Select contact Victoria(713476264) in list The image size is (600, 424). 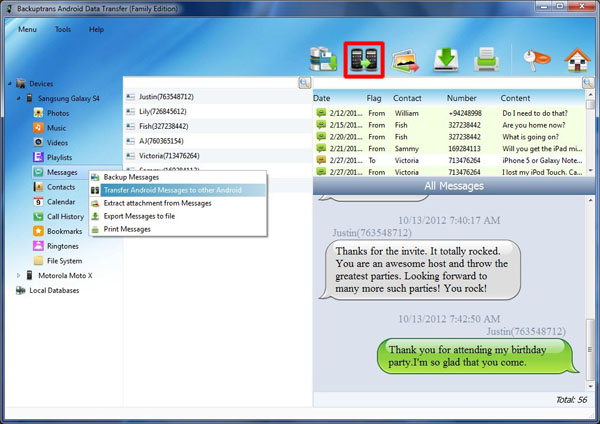tap(218, 156)
